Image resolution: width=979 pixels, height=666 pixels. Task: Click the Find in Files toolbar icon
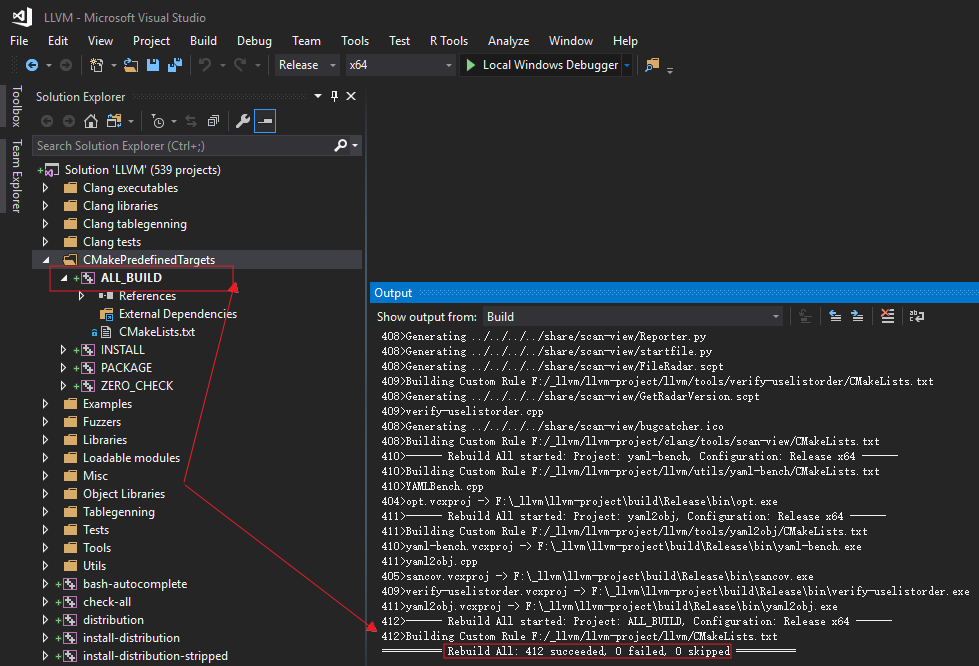pos(652,65)
